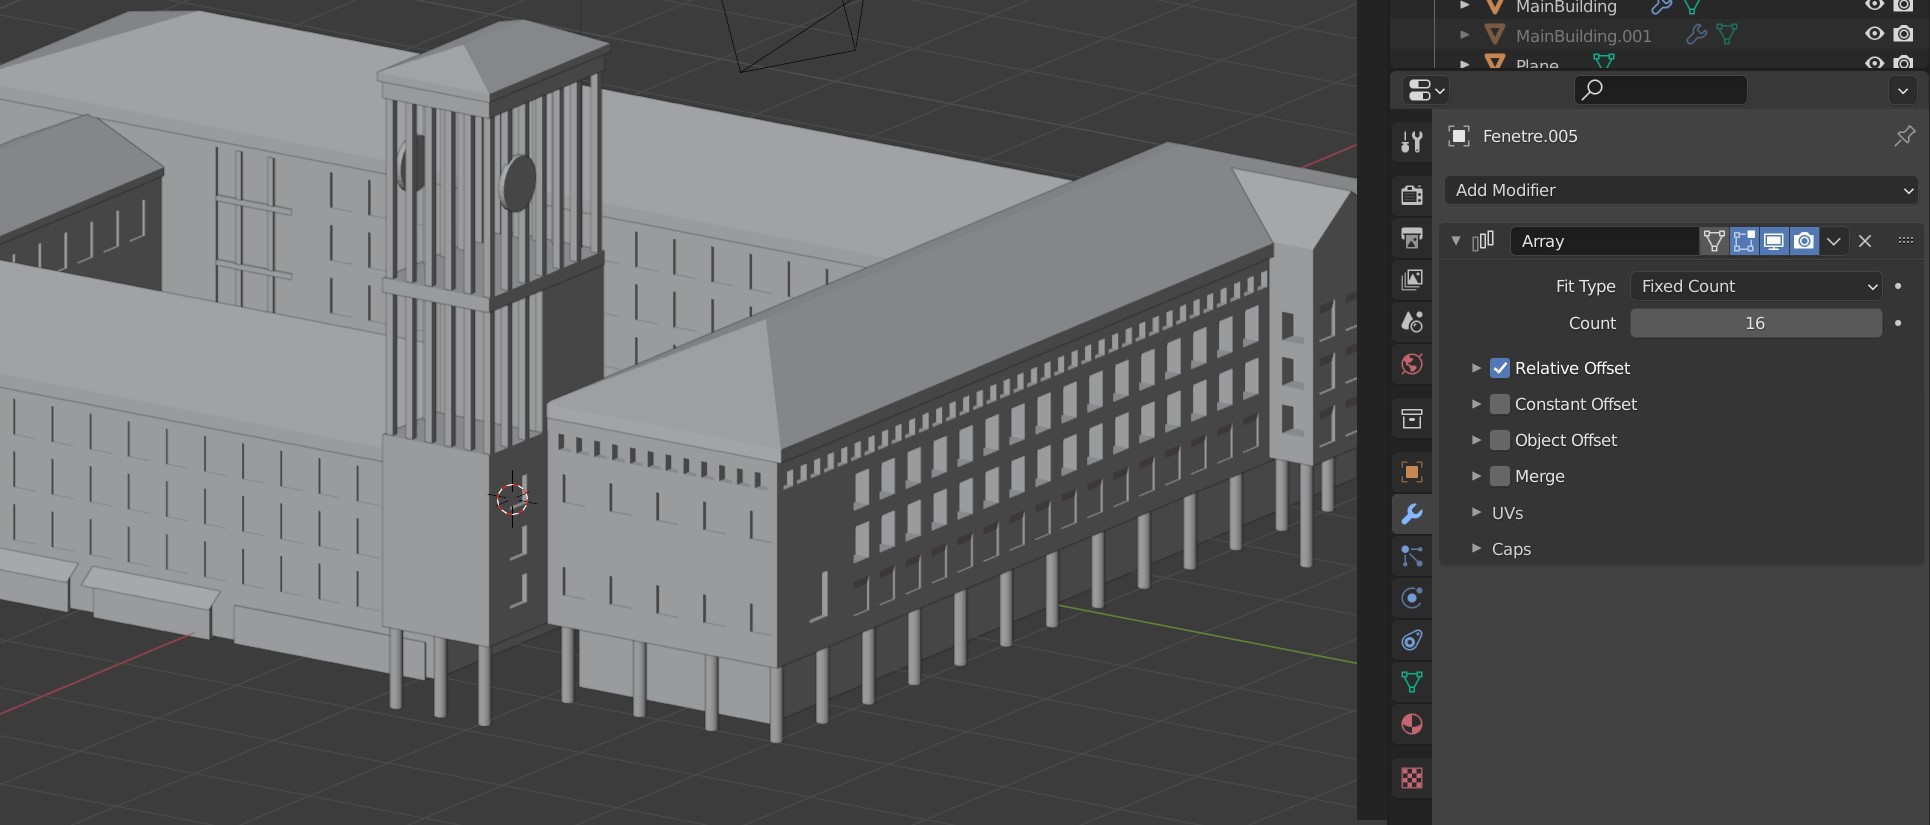
Task: Enable the Object Offset checkbox
Action: (x=1500, y=440)
